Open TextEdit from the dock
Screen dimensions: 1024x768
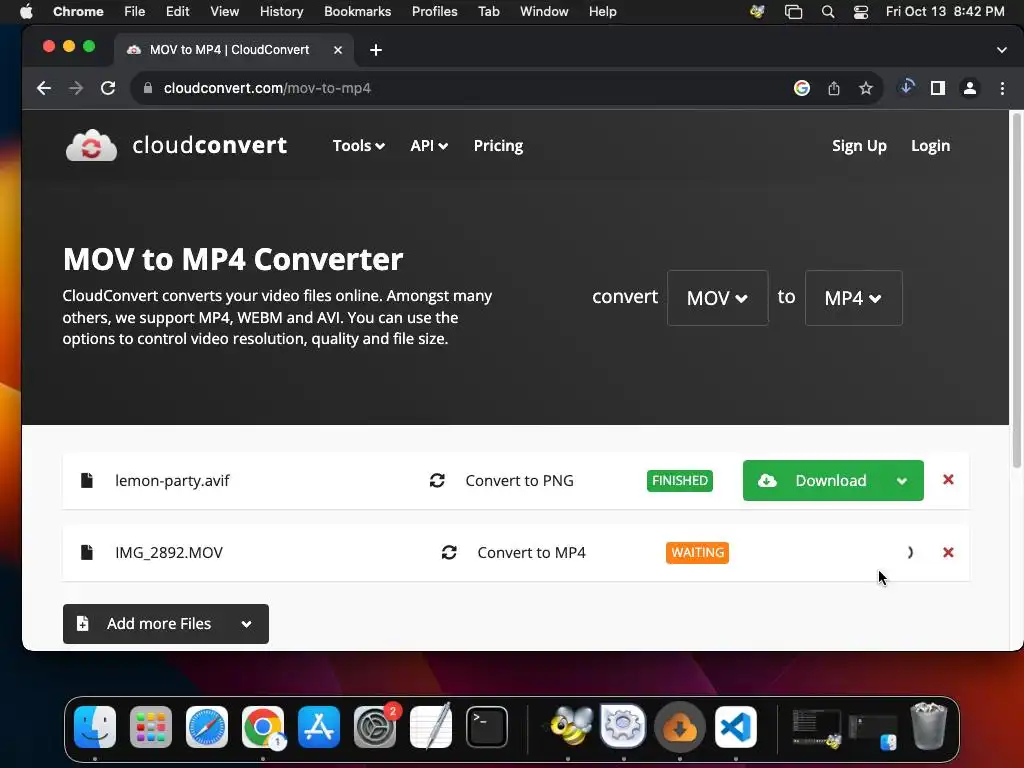[431, 727]
